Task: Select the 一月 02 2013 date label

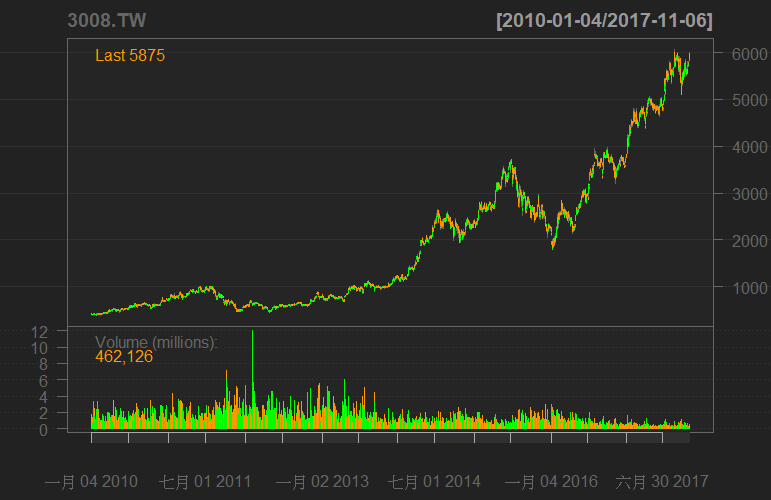Action: click(x=322, y=482)
